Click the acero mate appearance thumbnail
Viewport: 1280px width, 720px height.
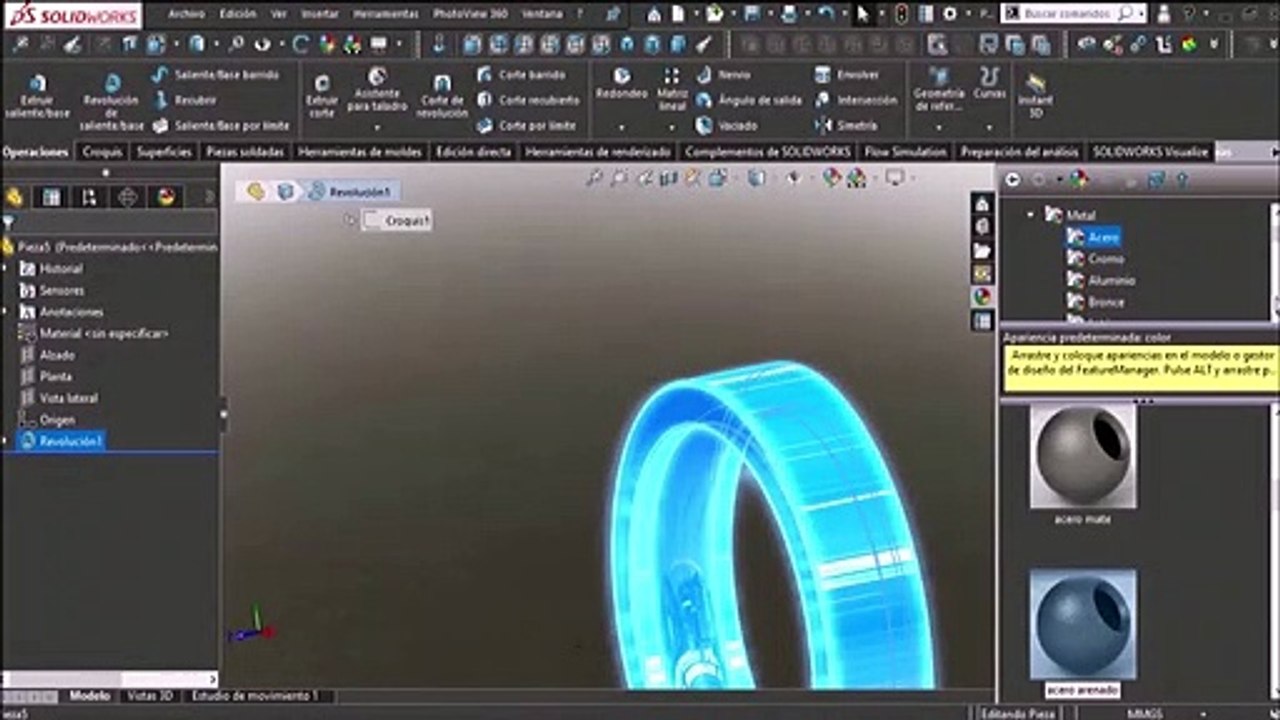pyautogui.click(x=1083, y=456)
